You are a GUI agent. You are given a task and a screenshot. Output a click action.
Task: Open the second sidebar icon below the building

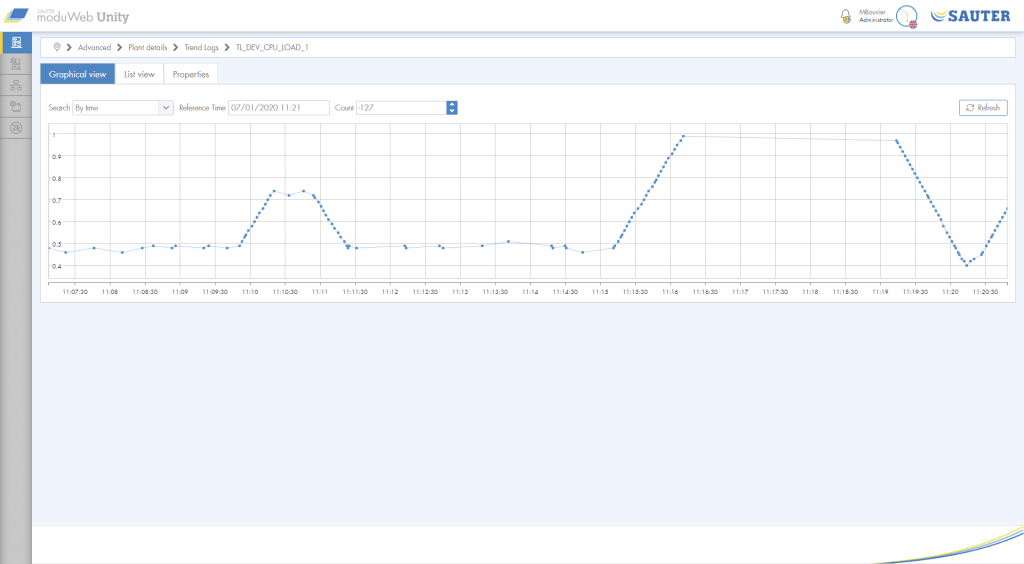point(15,64)
